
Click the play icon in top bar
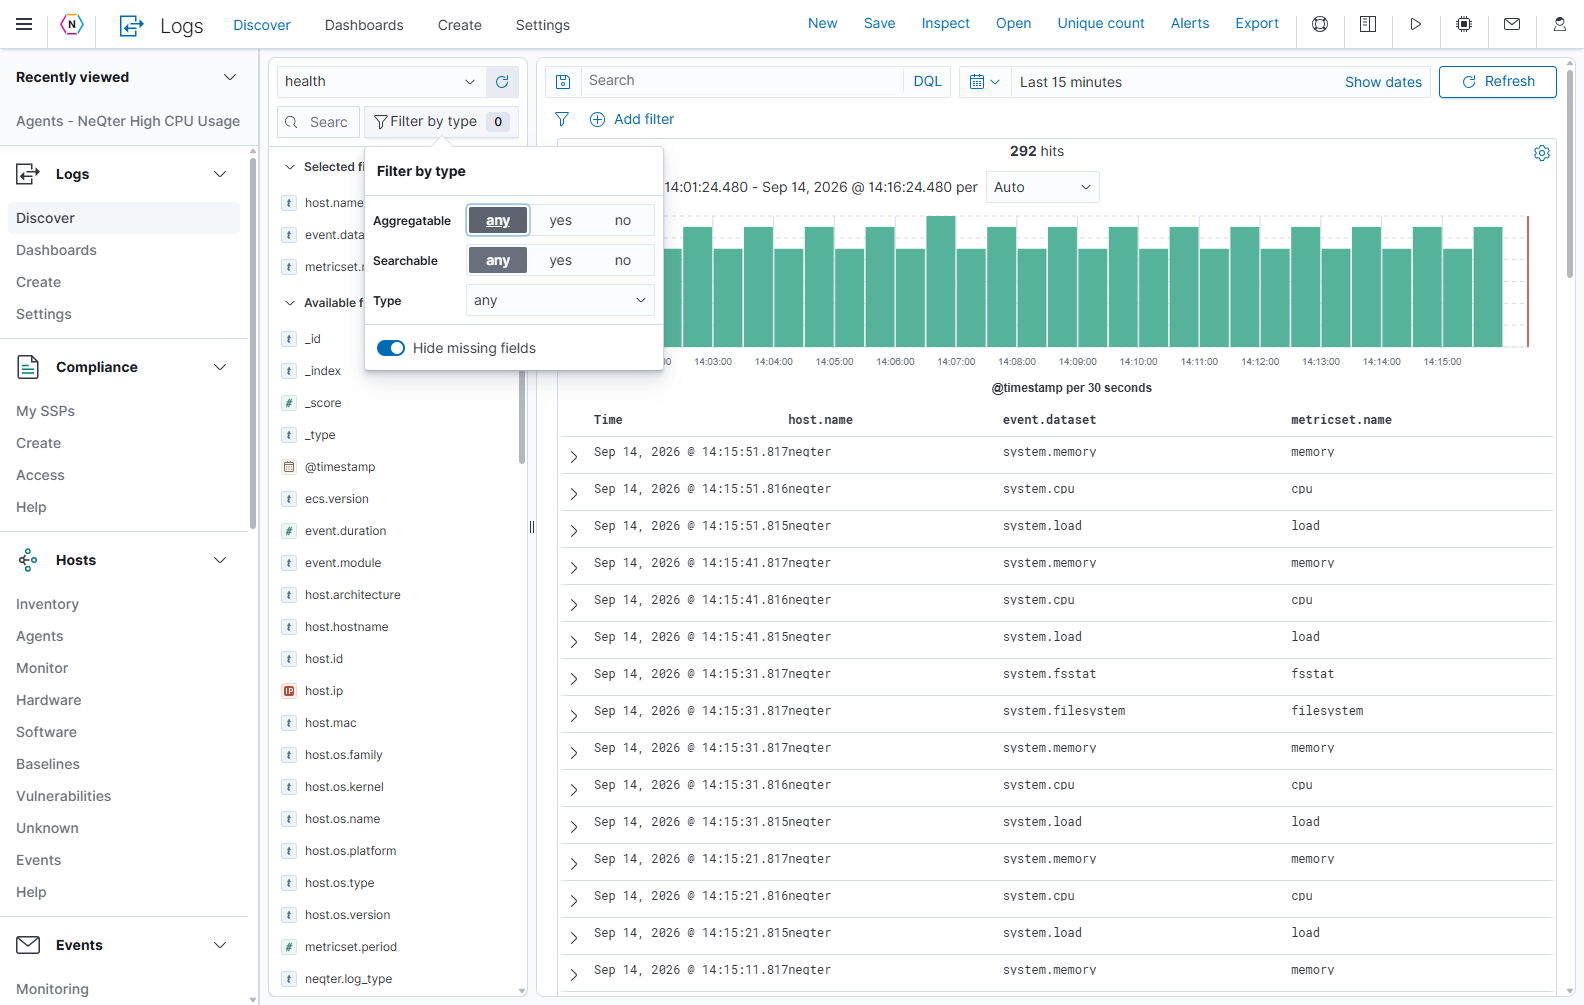pos(1416,24)
